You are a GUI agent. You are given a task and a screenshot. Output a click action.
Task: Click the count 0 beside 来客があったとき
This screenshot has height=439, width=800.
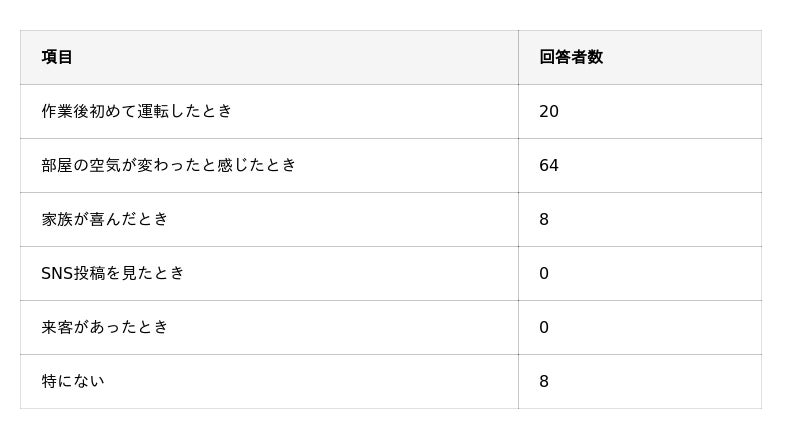[x=544, y=327]
